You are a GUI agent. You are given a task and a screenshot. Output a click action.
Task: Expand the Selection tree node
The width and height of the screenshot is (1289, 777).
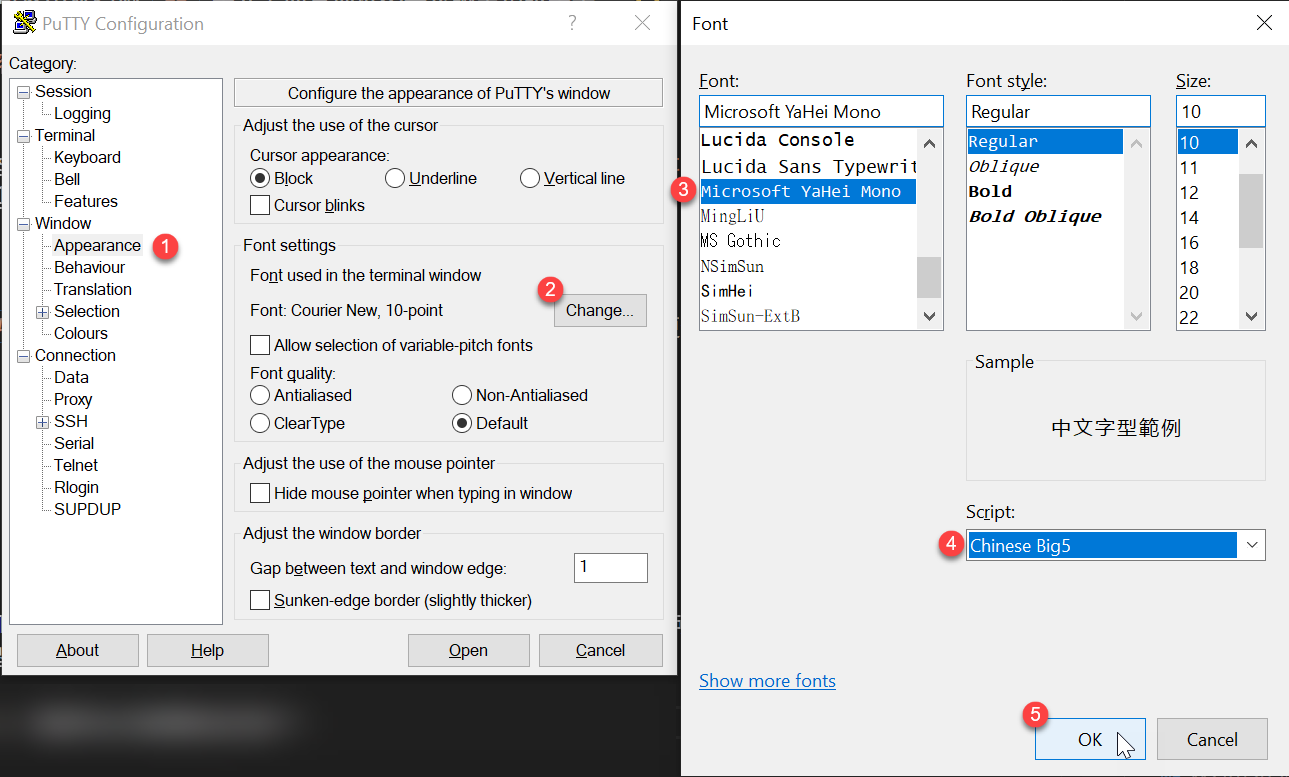(x=43, y=312)
